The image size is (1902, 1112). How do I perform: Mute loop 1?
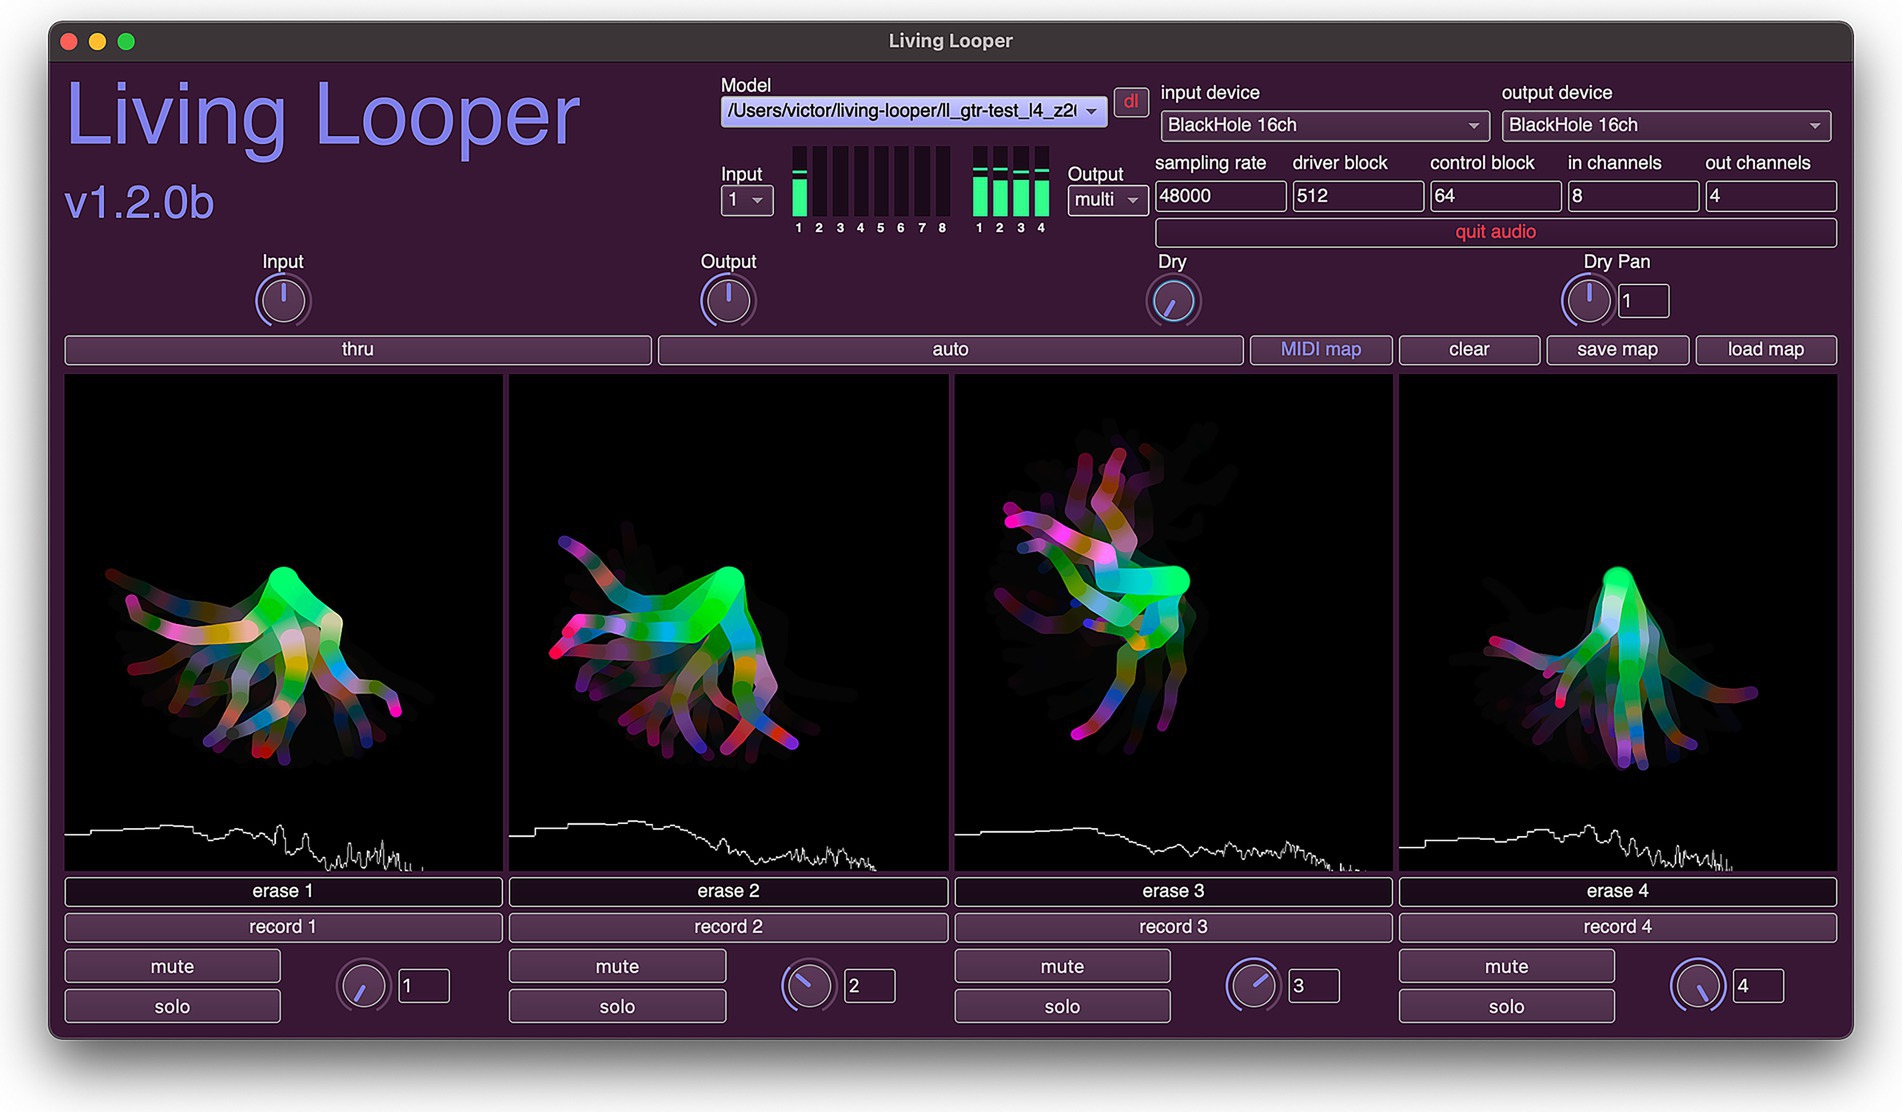172,967
